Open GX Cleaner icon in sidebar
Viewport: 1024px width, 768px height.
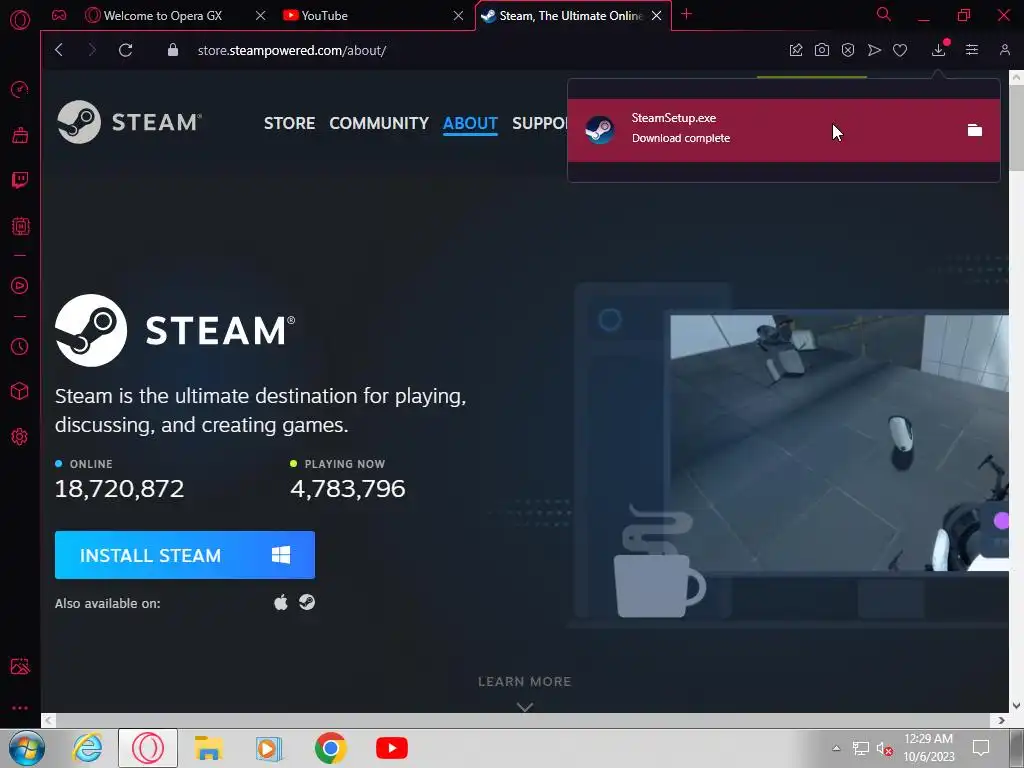tap(20, 135)
